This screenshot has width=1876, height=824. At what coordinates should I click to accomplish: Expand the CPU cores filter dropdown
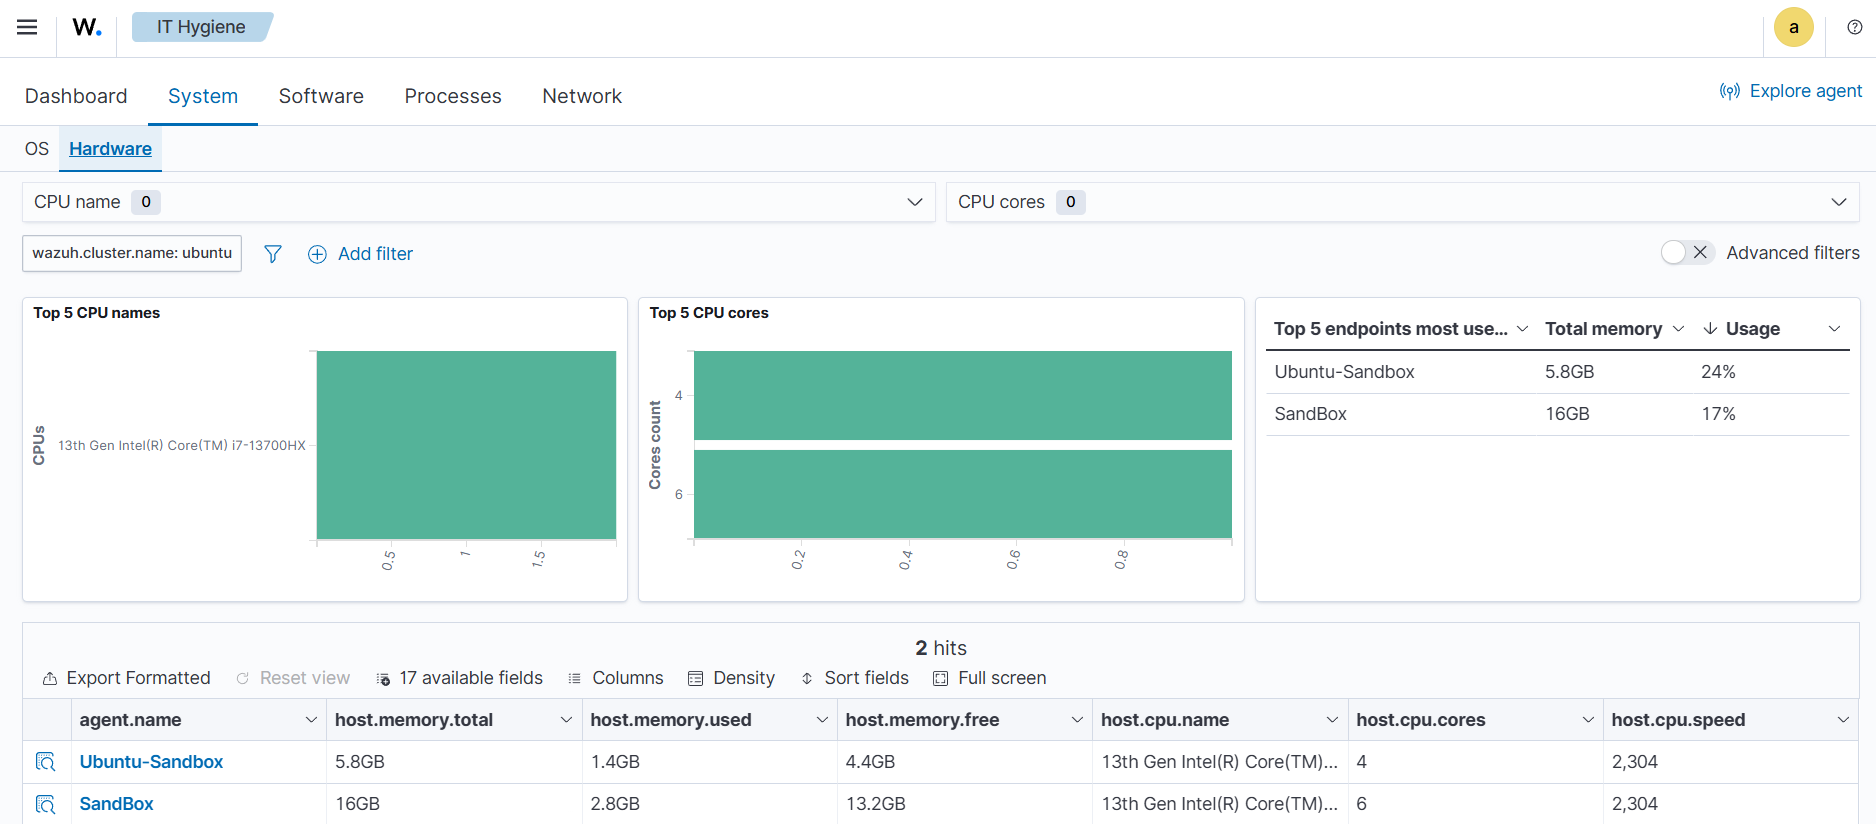coord(1838,202)
